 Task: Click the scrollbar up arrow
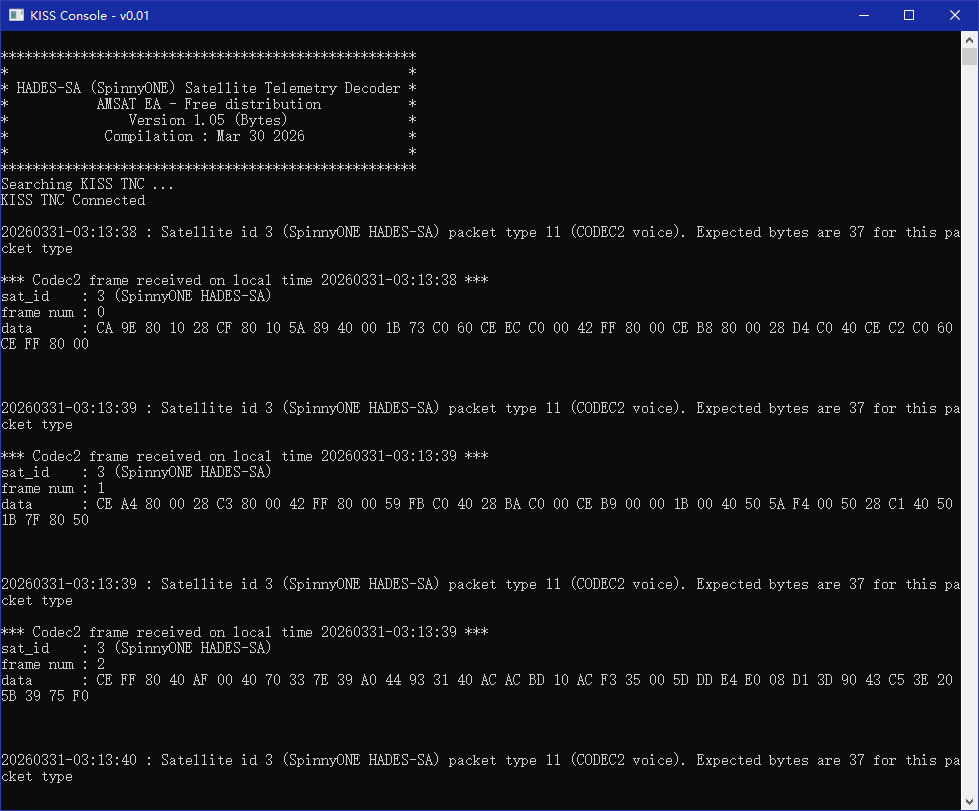969,39
